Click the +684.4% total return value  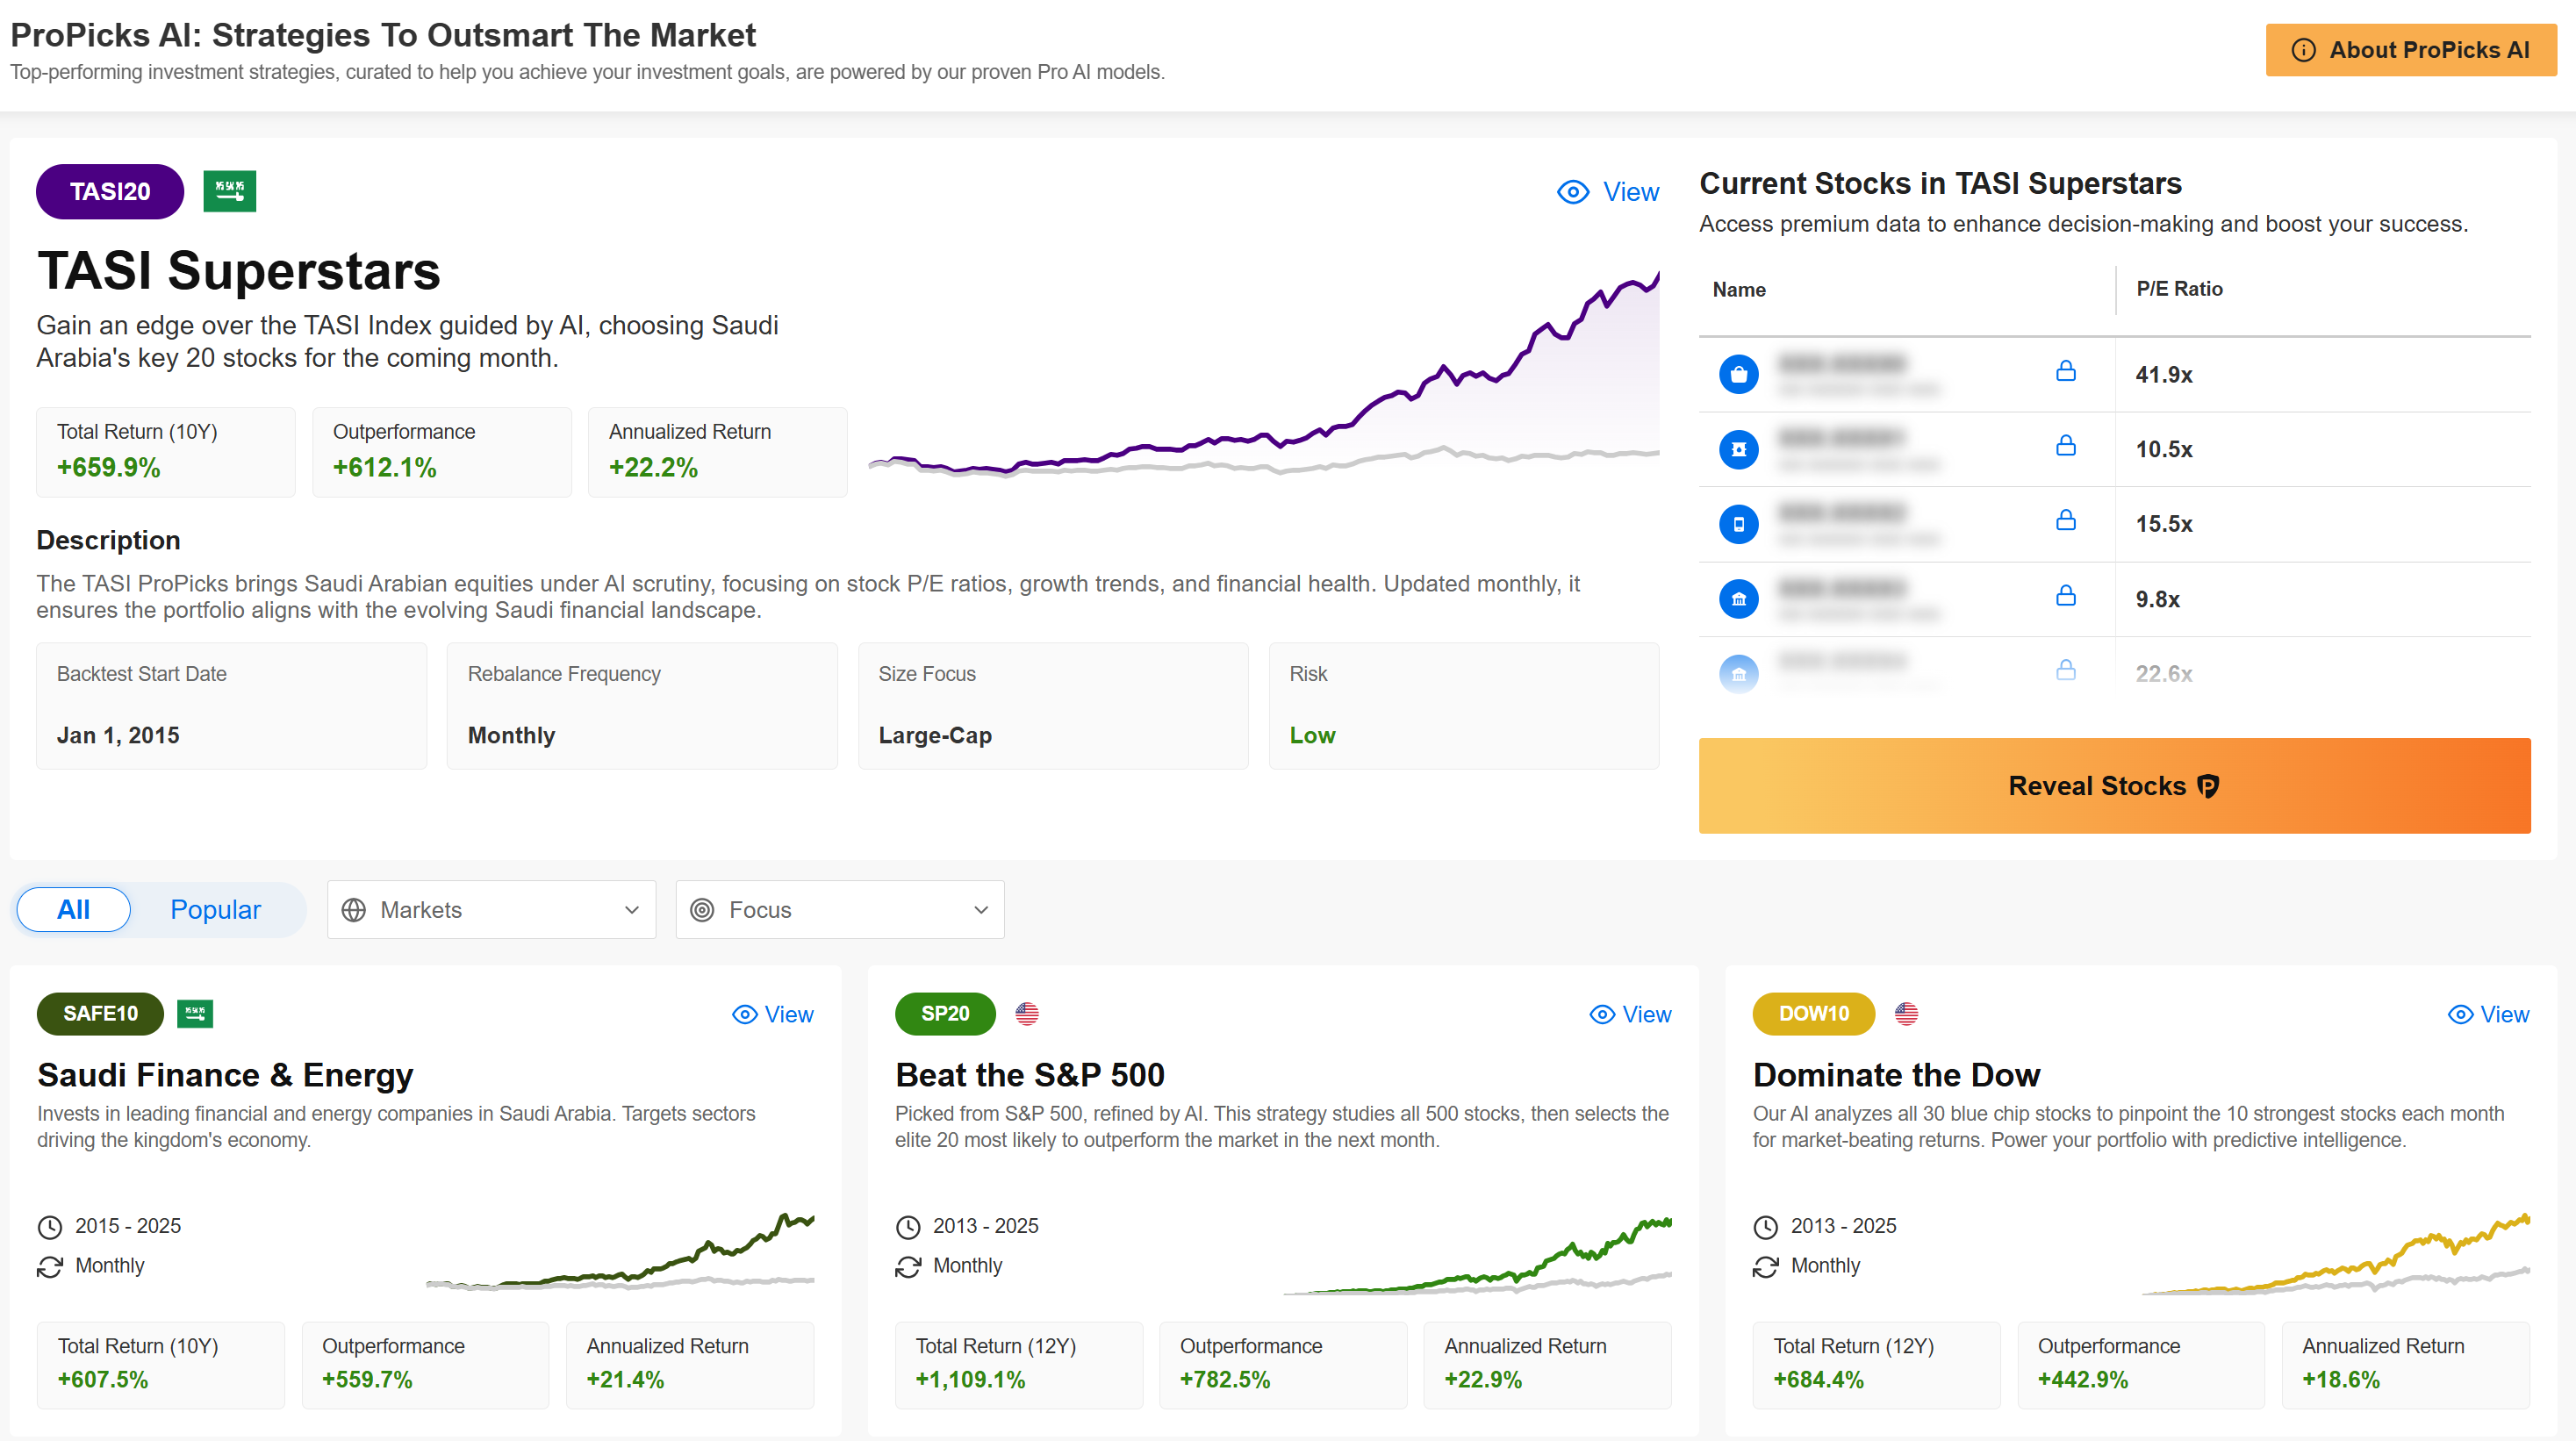[1818, 1380]
